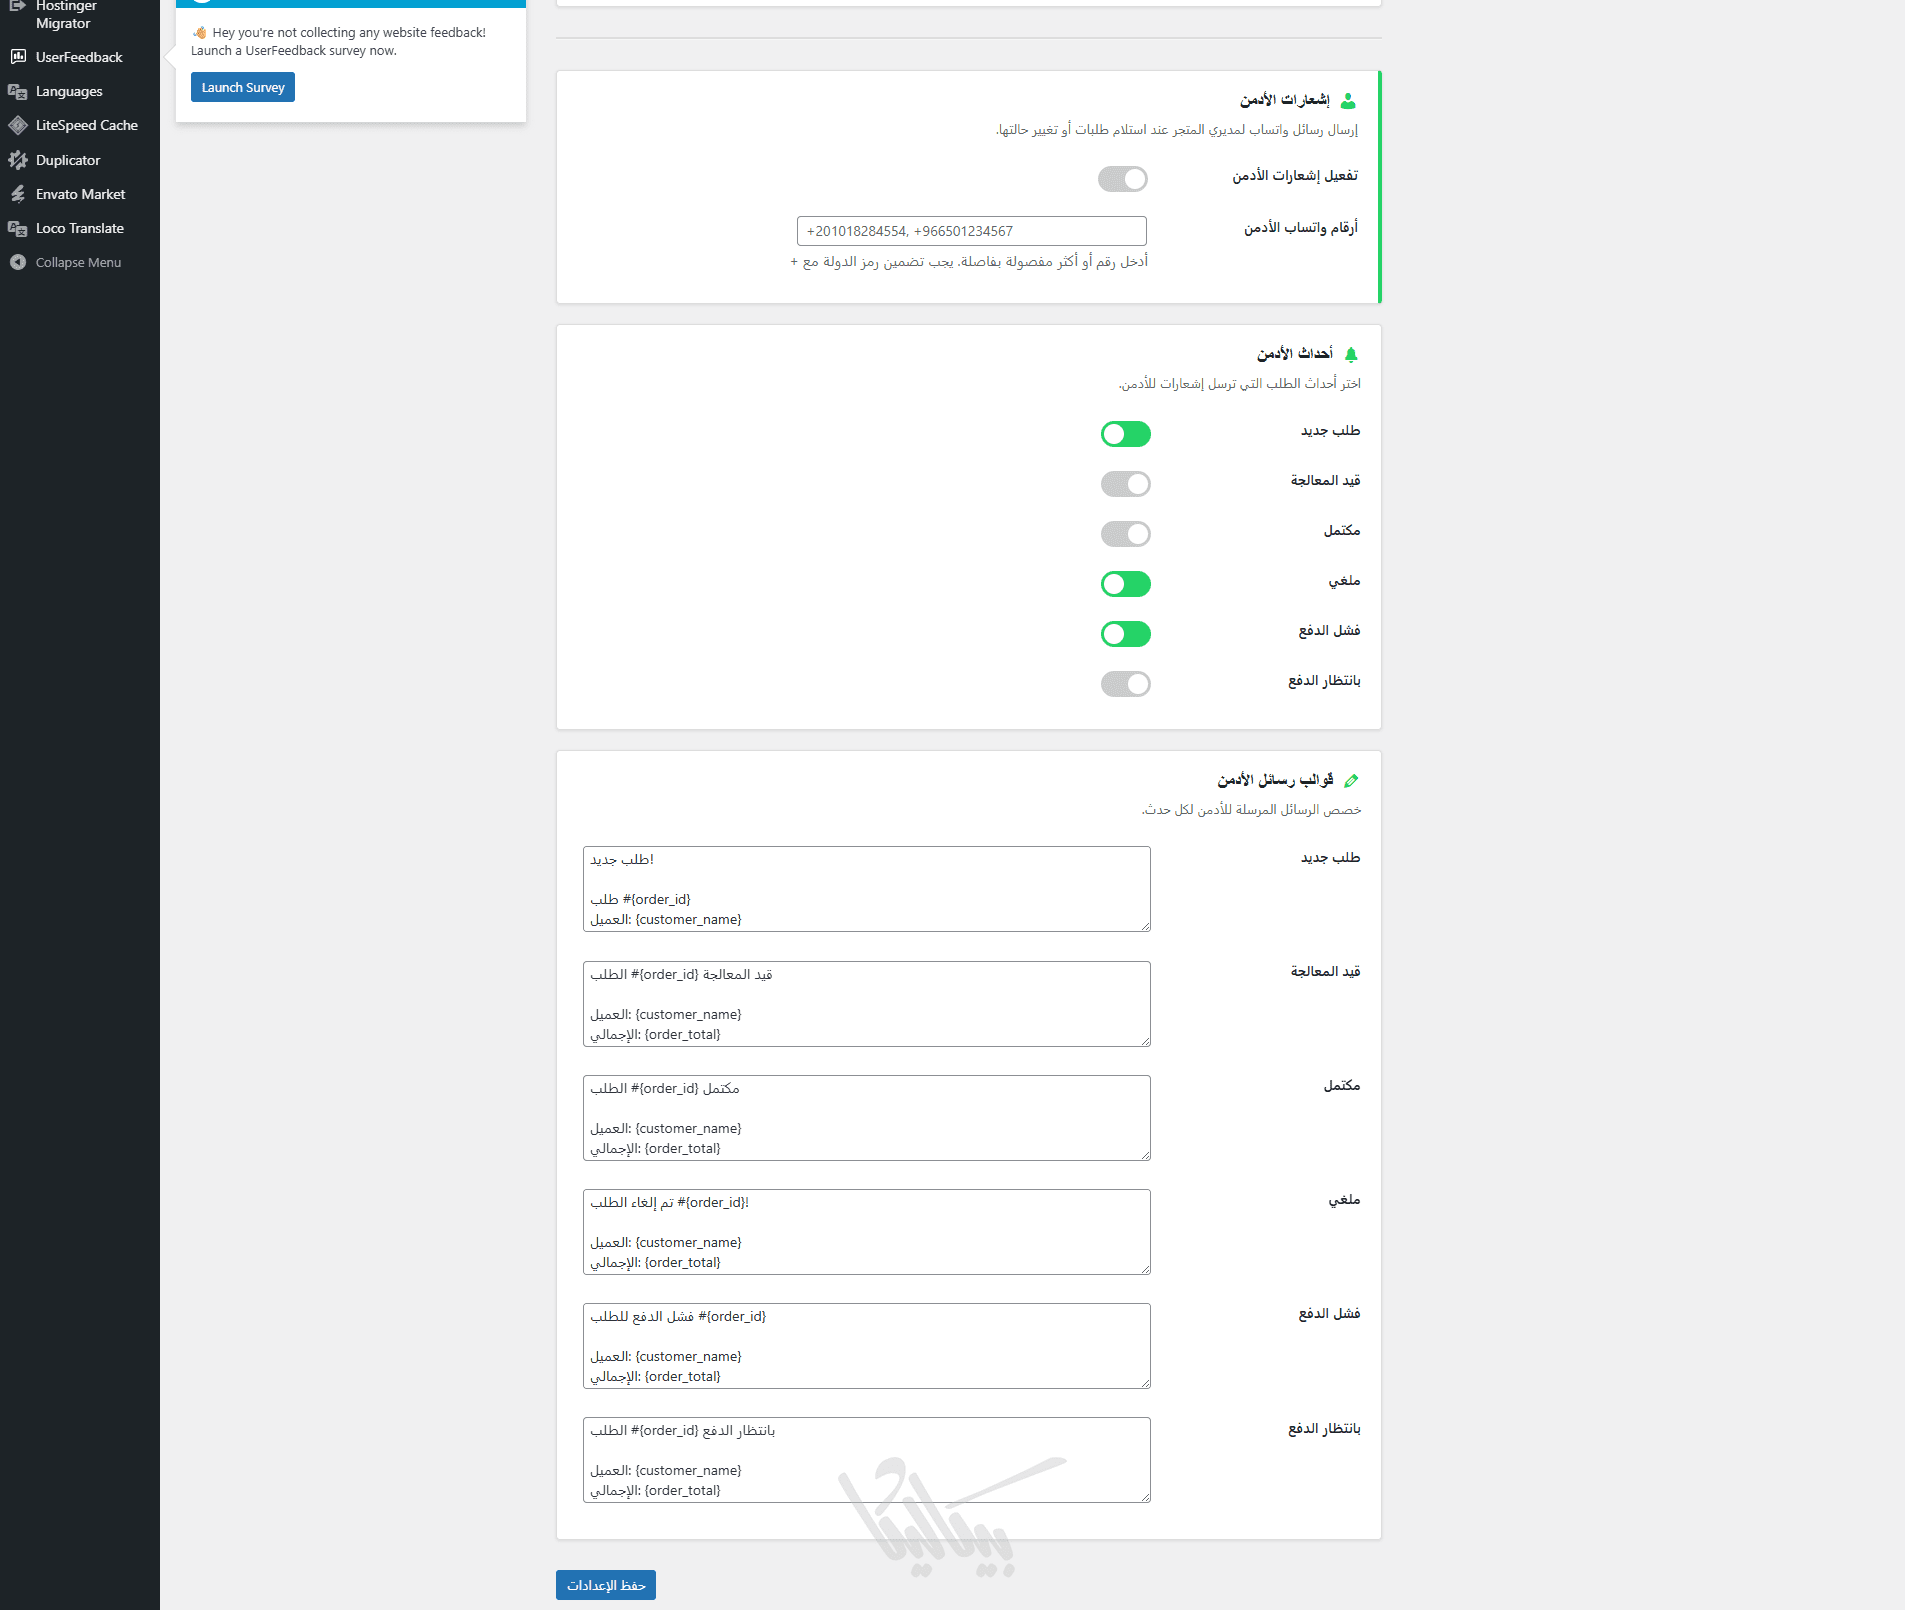Click the طلب جديد message template textarea
Image resolution: width=1905 pixels, height=1610 pixels.
(x=866, y=889)
